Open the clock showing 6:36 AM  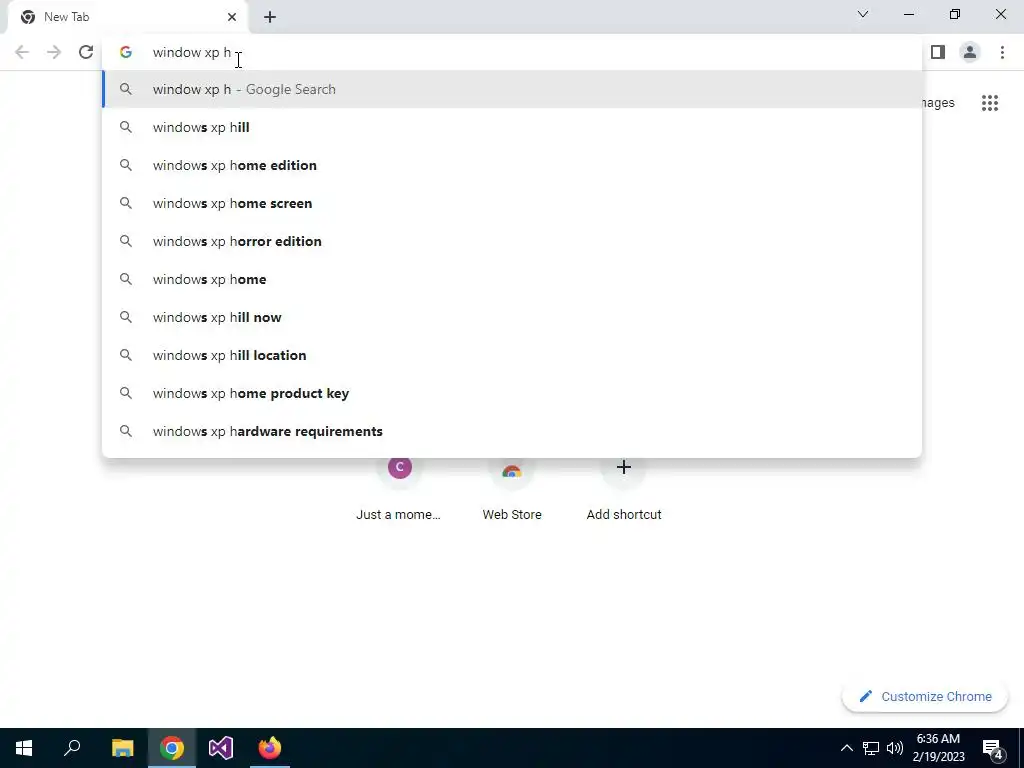click(938, 748)
